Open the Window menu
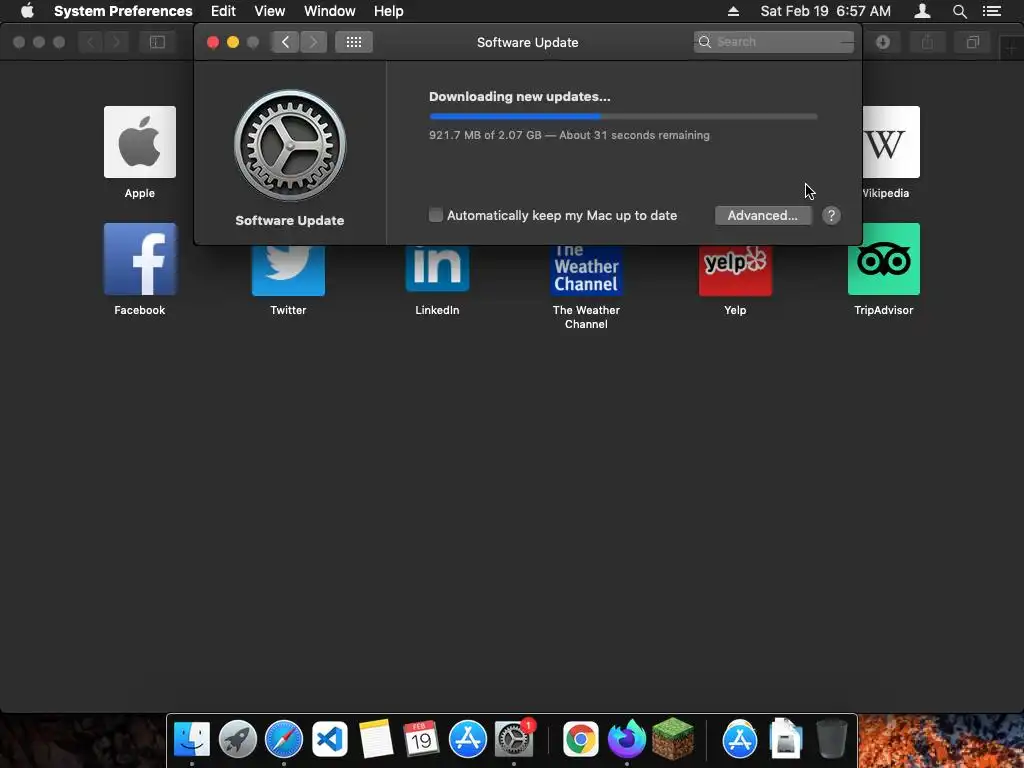Image resolution: width=1024 pixels, height=768 pixels. point(330,11)
